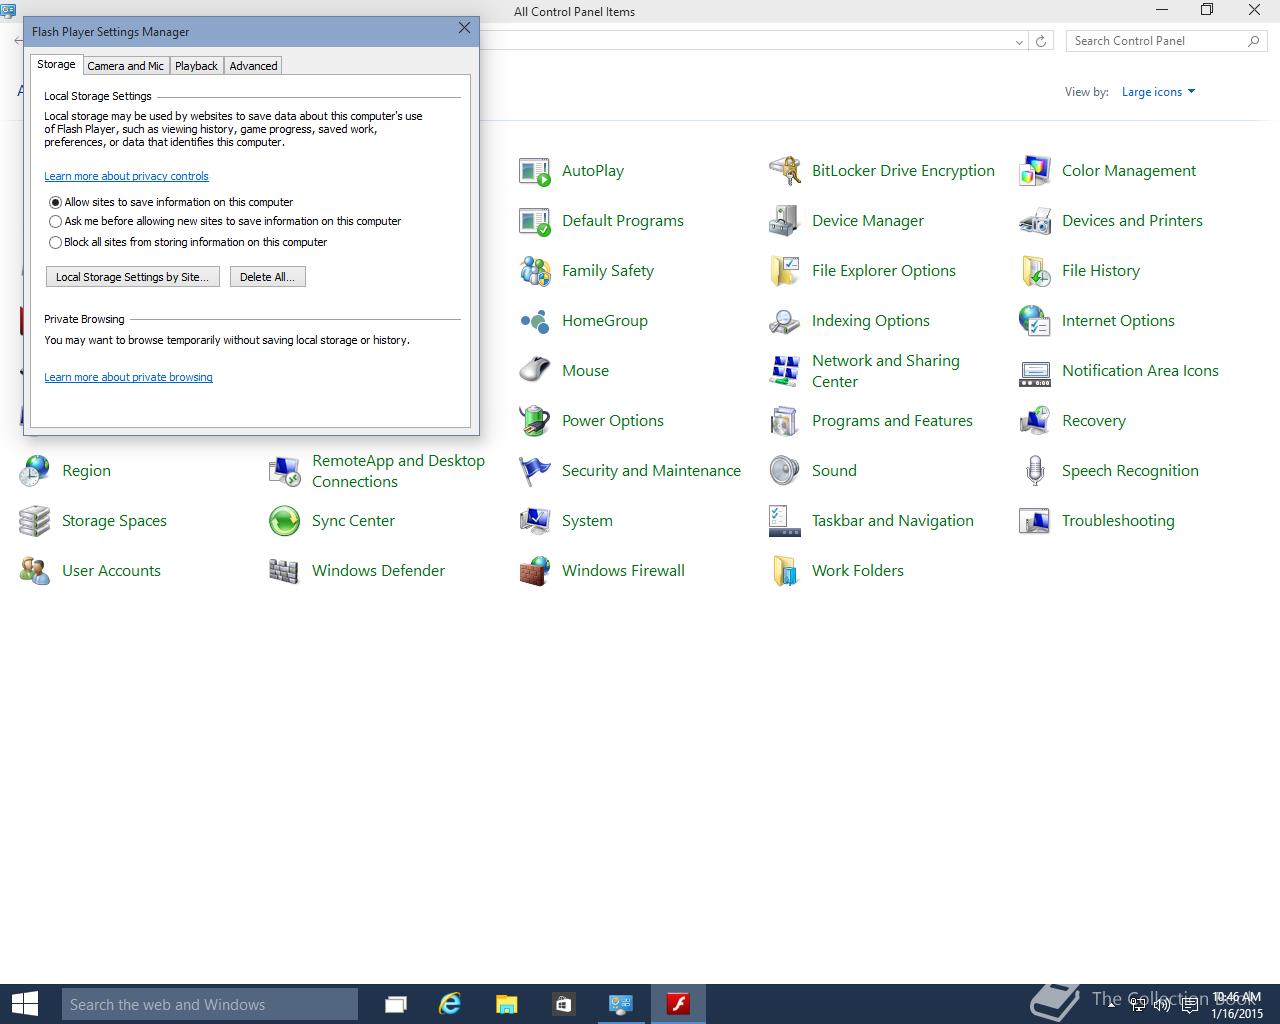1280x1024 pixels.
Task: Open the Work Folders link
Action: coord(858,571)
